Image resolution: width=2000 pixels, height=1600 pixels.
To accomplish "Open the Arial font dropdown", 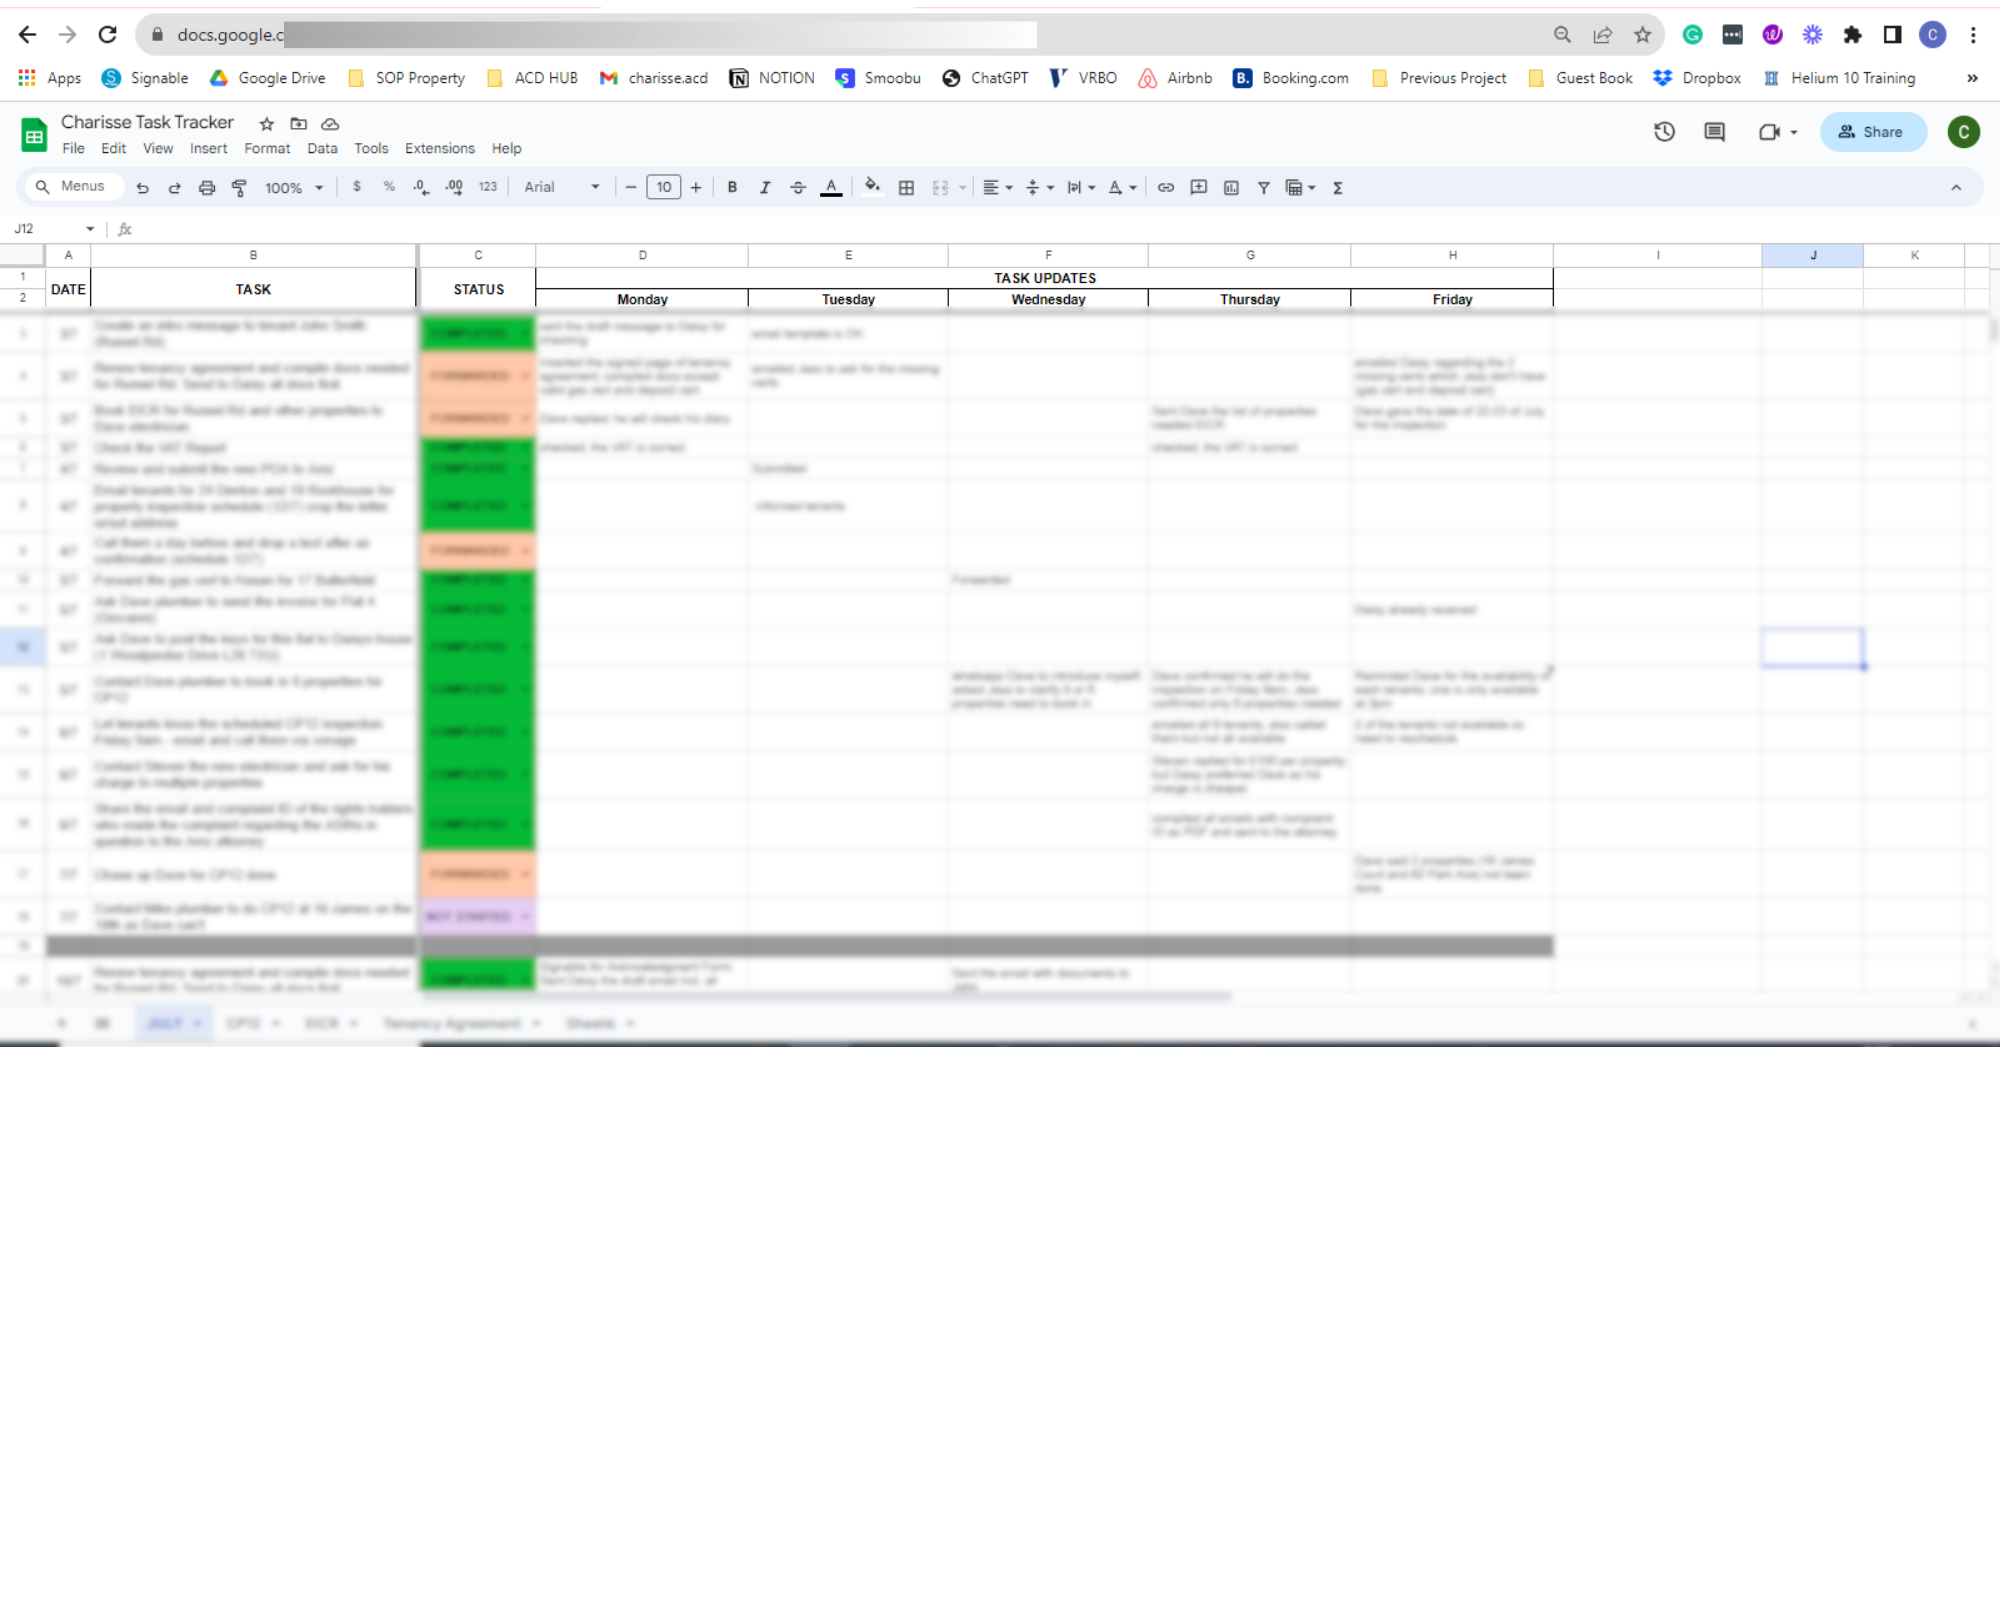I will tap(561, 187).
